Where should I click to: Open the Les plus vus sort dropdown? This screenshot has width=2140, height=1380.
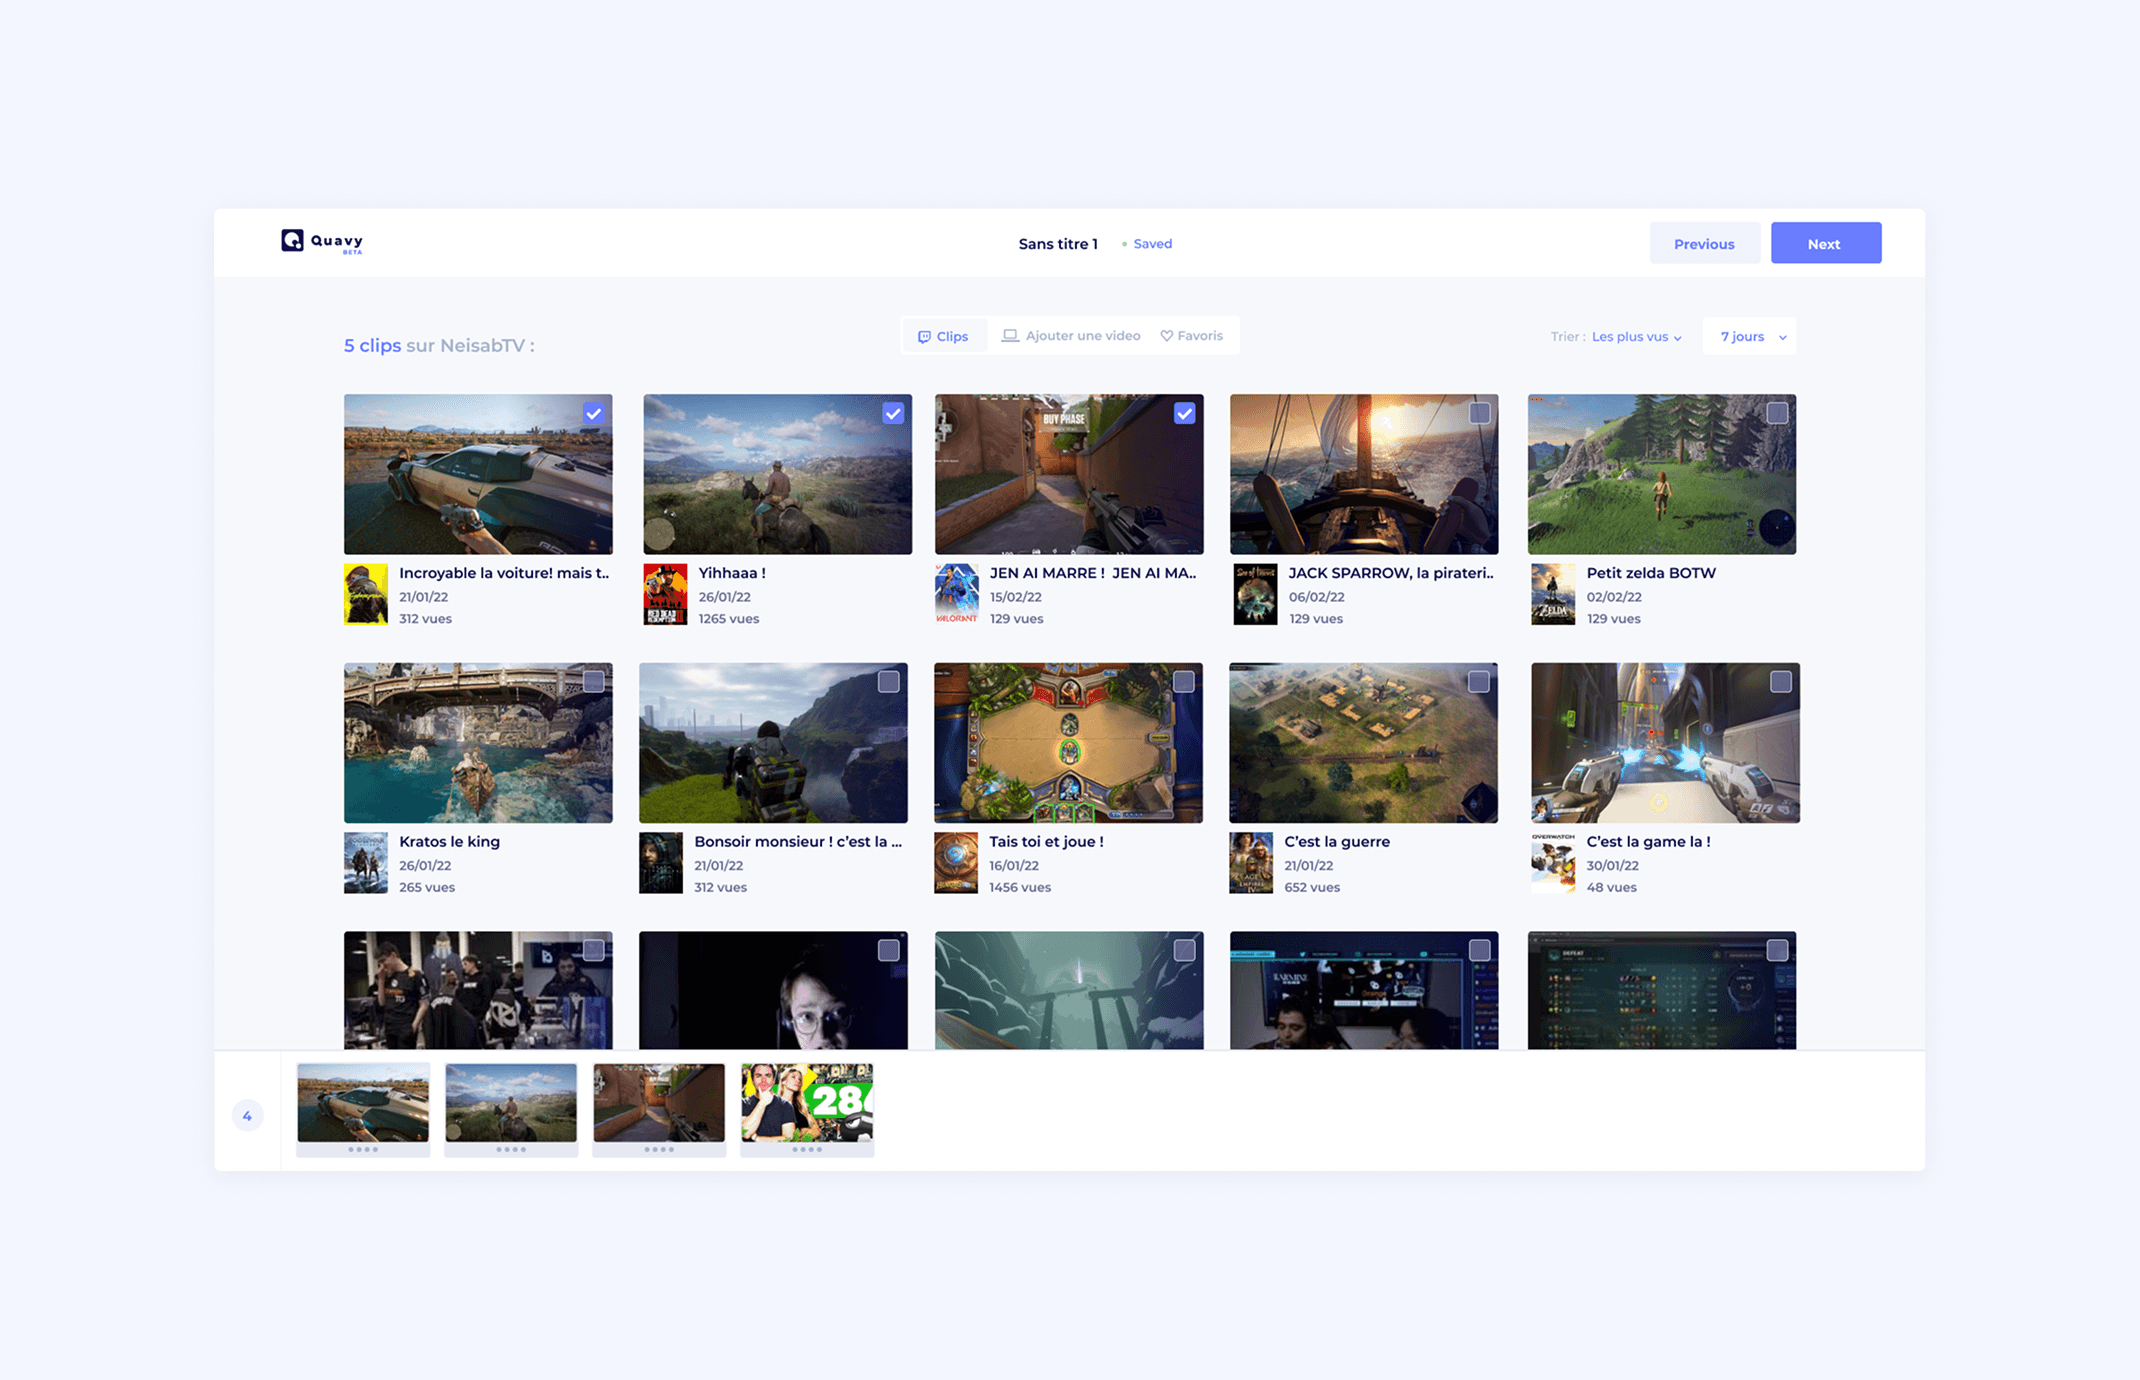(x=1636, y=337)
